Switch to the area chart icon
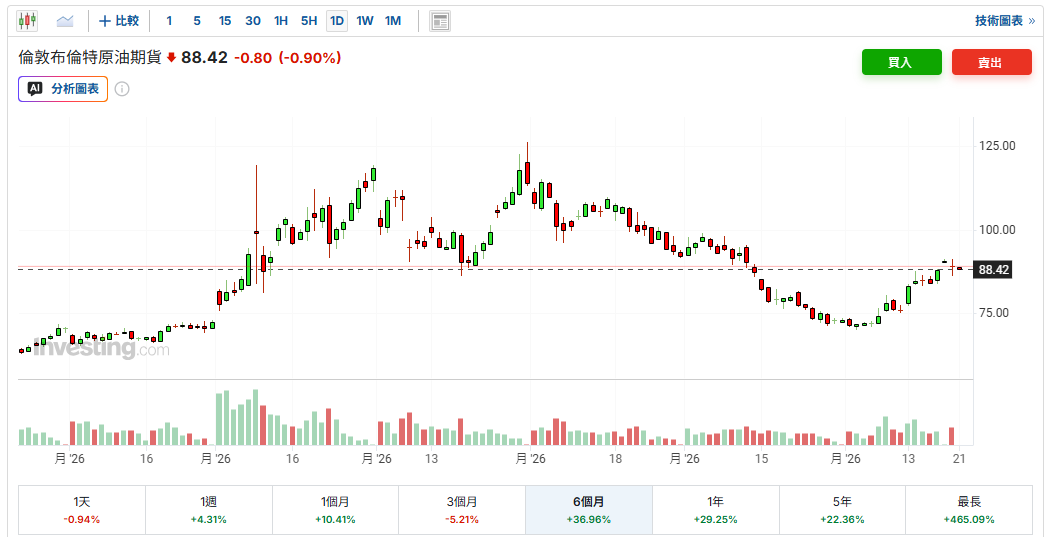This screenshot has height=537, width=1062. click(65, 21)
